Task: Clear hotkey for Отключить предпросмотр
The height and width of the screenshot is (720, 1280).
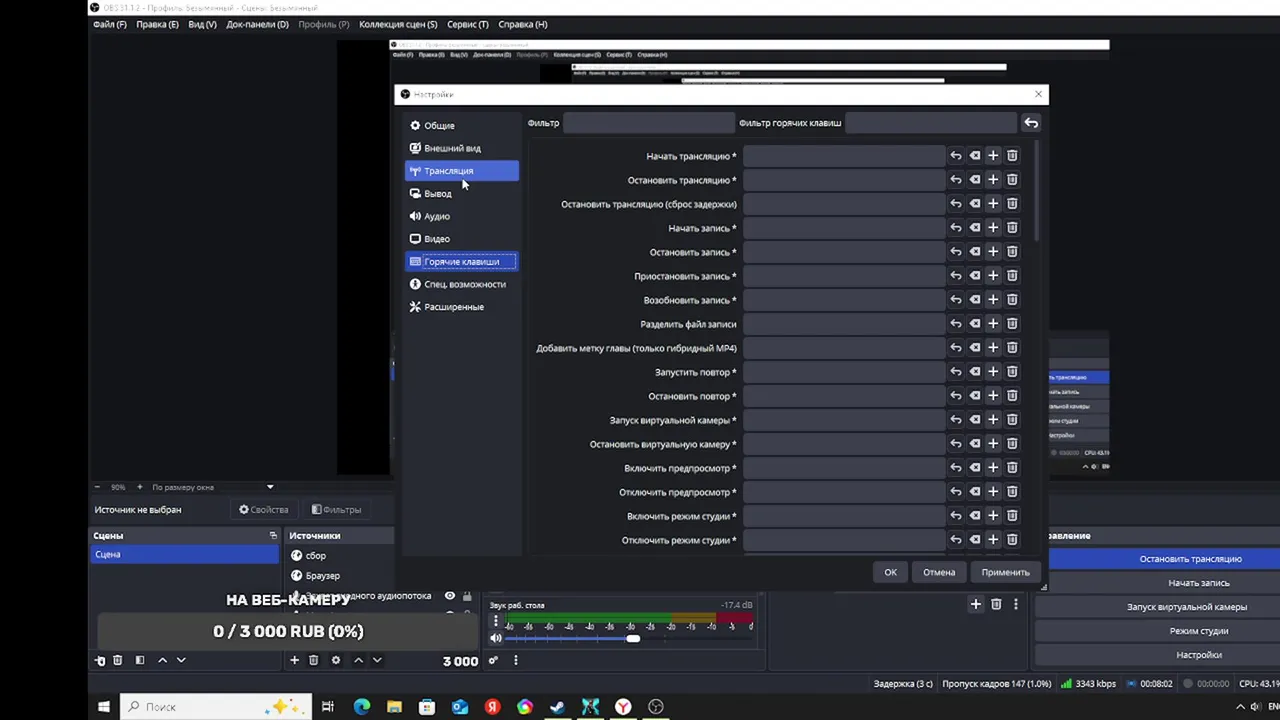Action: click(975, 492)
